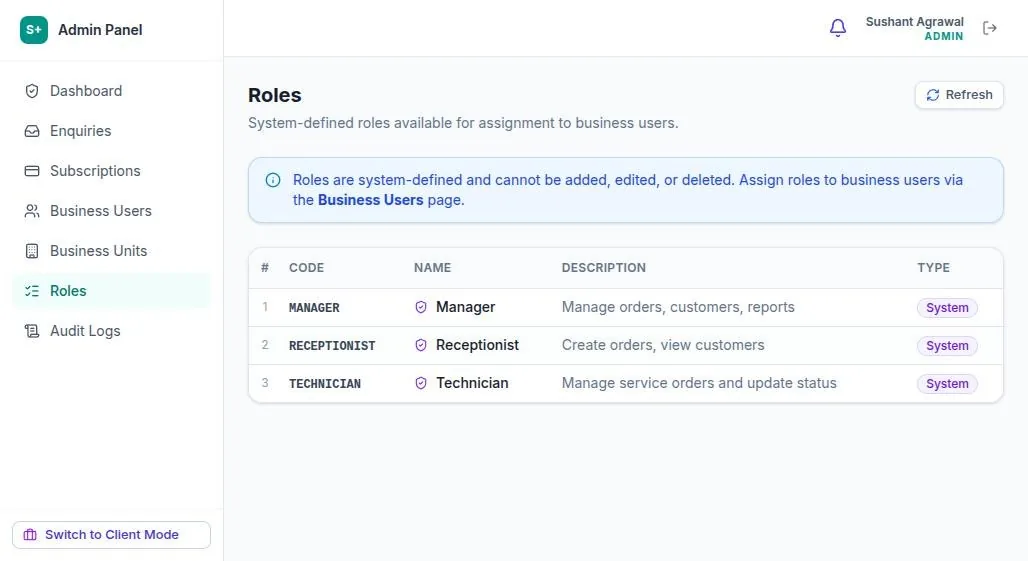
Task: Open Business Units in sidebar
Action: [x=111, y=251]
